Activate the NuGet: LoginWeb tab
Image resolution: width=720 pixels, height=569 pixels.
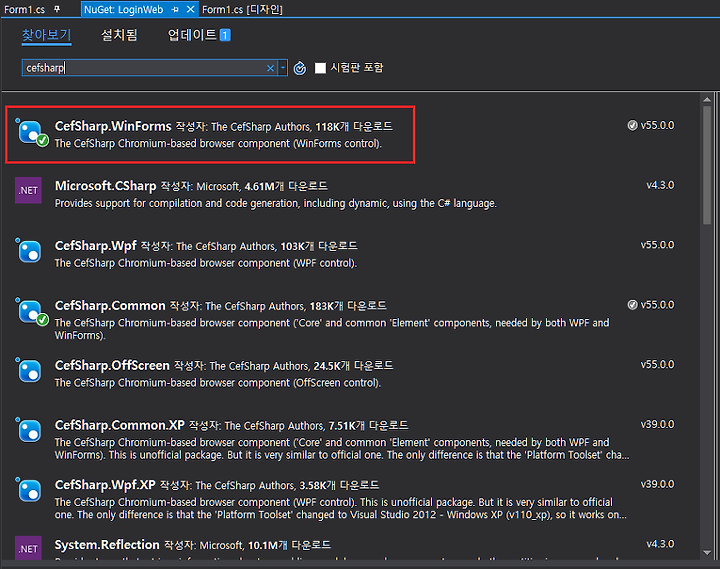[x=124, y=9]
